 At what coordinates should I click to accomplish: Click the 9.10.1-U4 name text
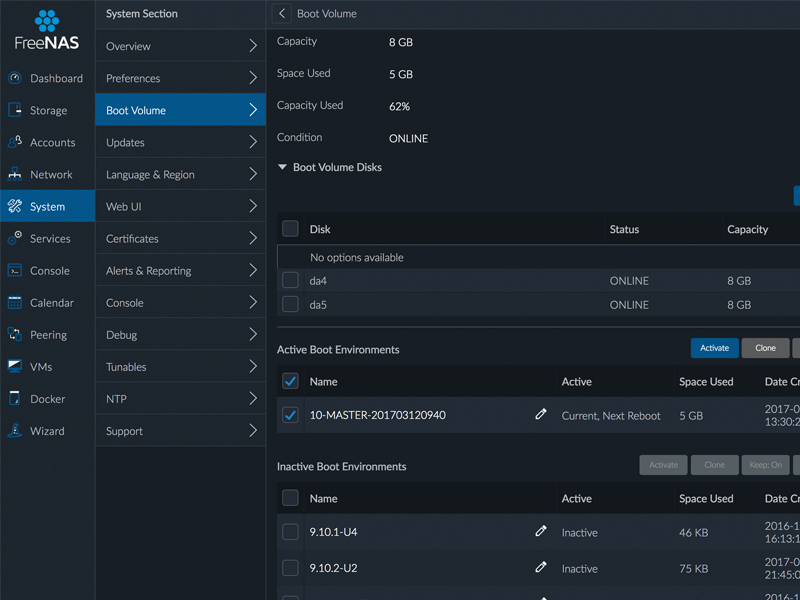pos(333,532)
